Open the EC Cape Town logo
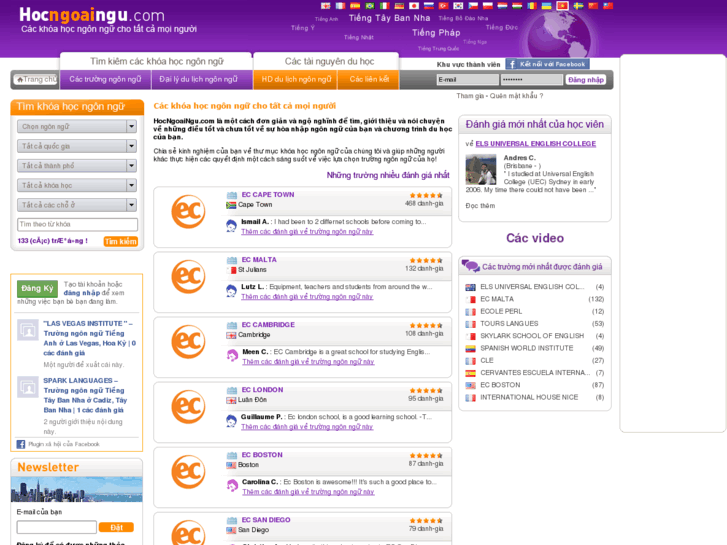The image size is (727, 545). 188,212
